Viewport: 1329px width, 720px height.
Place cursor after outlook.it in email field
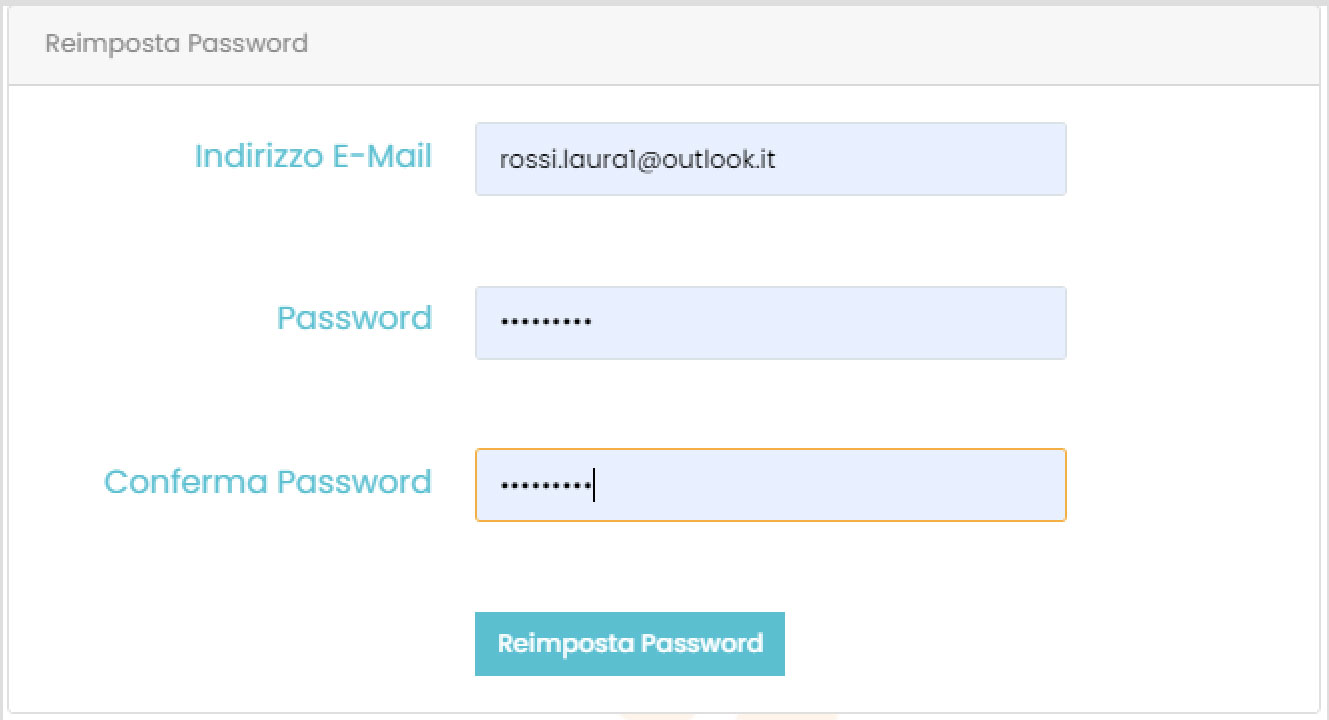[x=778, y=159]
